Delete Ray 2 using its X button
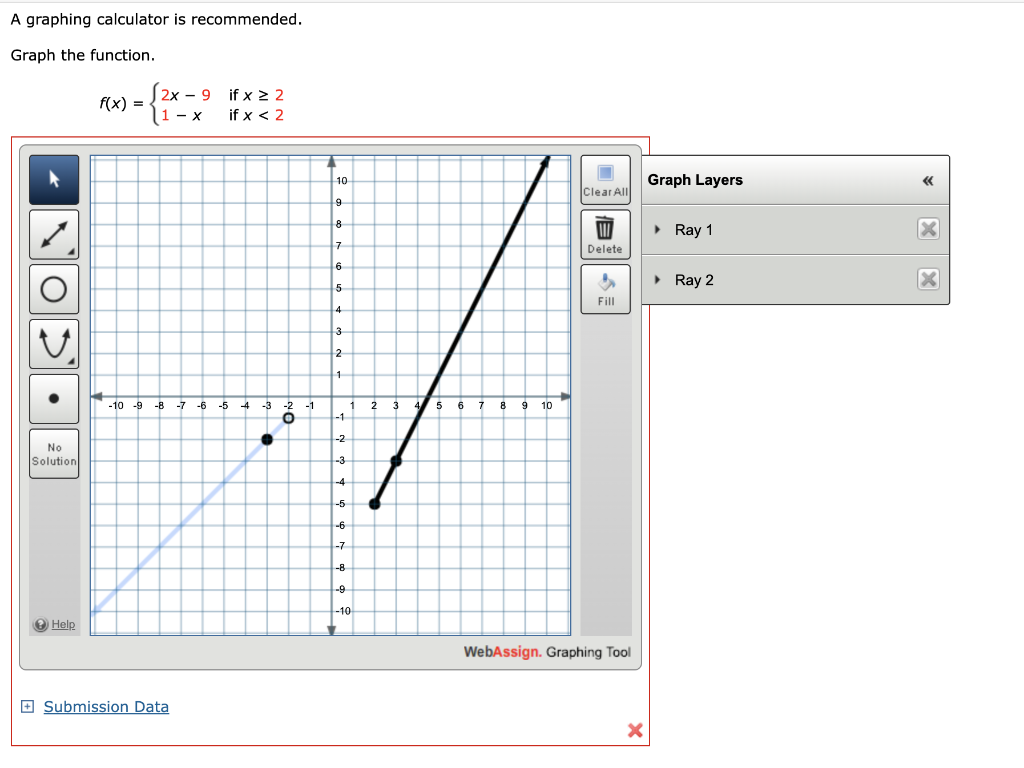 pyautogui.click(x=928, y=279)
